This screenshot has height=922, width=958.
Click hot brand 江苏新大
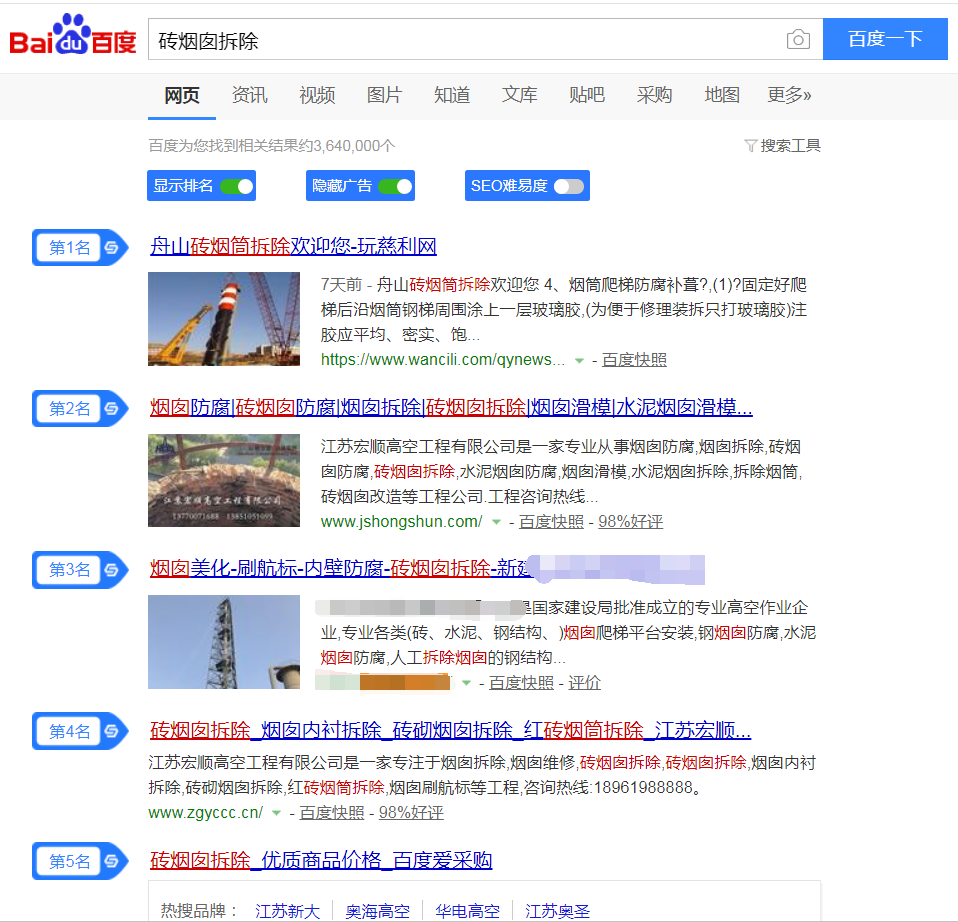click(x=287, y=911)
